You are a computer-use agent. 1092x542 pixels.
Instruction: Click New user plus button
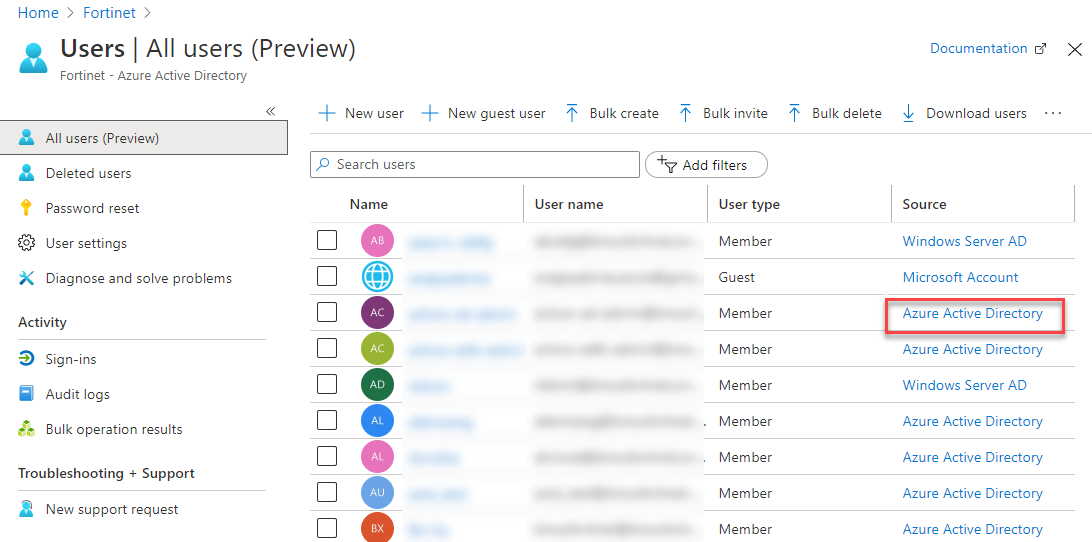[361, 114]
